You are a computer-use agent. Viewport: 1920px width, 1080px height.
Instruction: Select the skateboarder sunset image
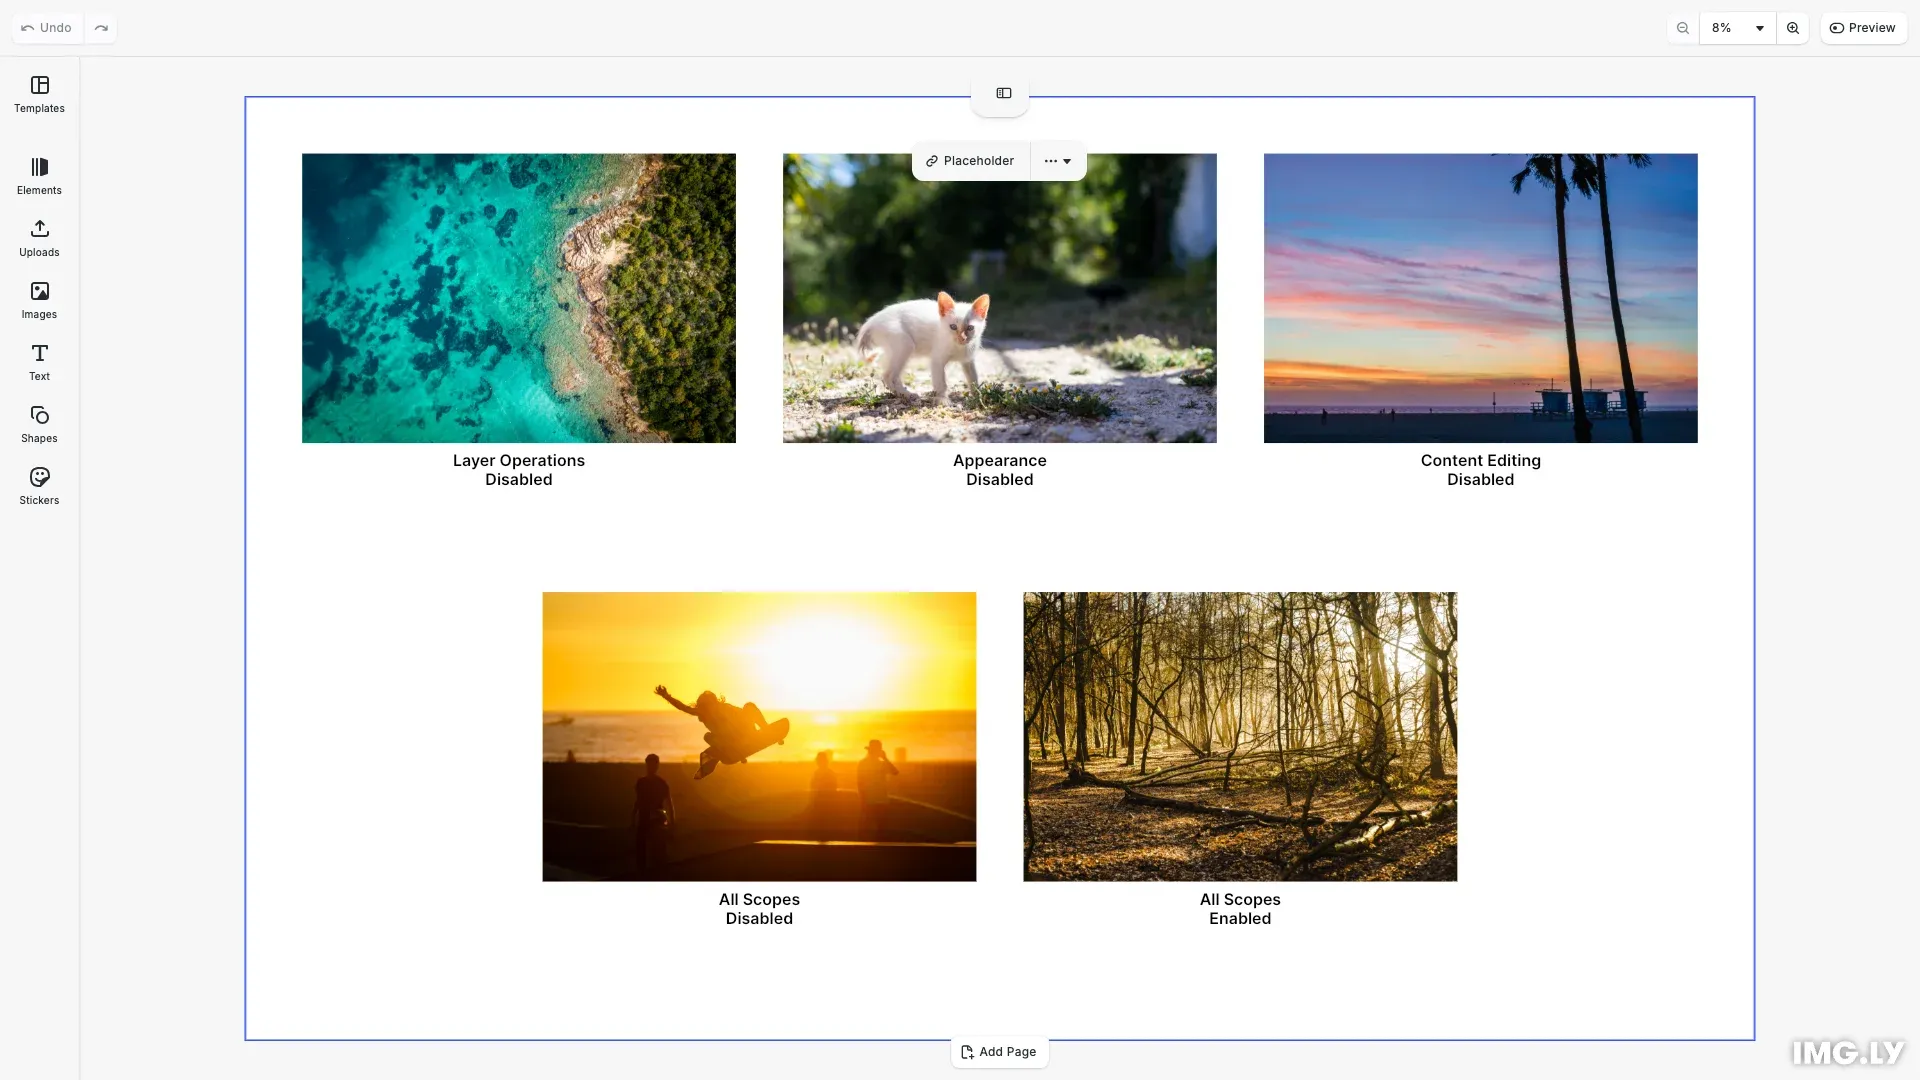coord(758,736)
